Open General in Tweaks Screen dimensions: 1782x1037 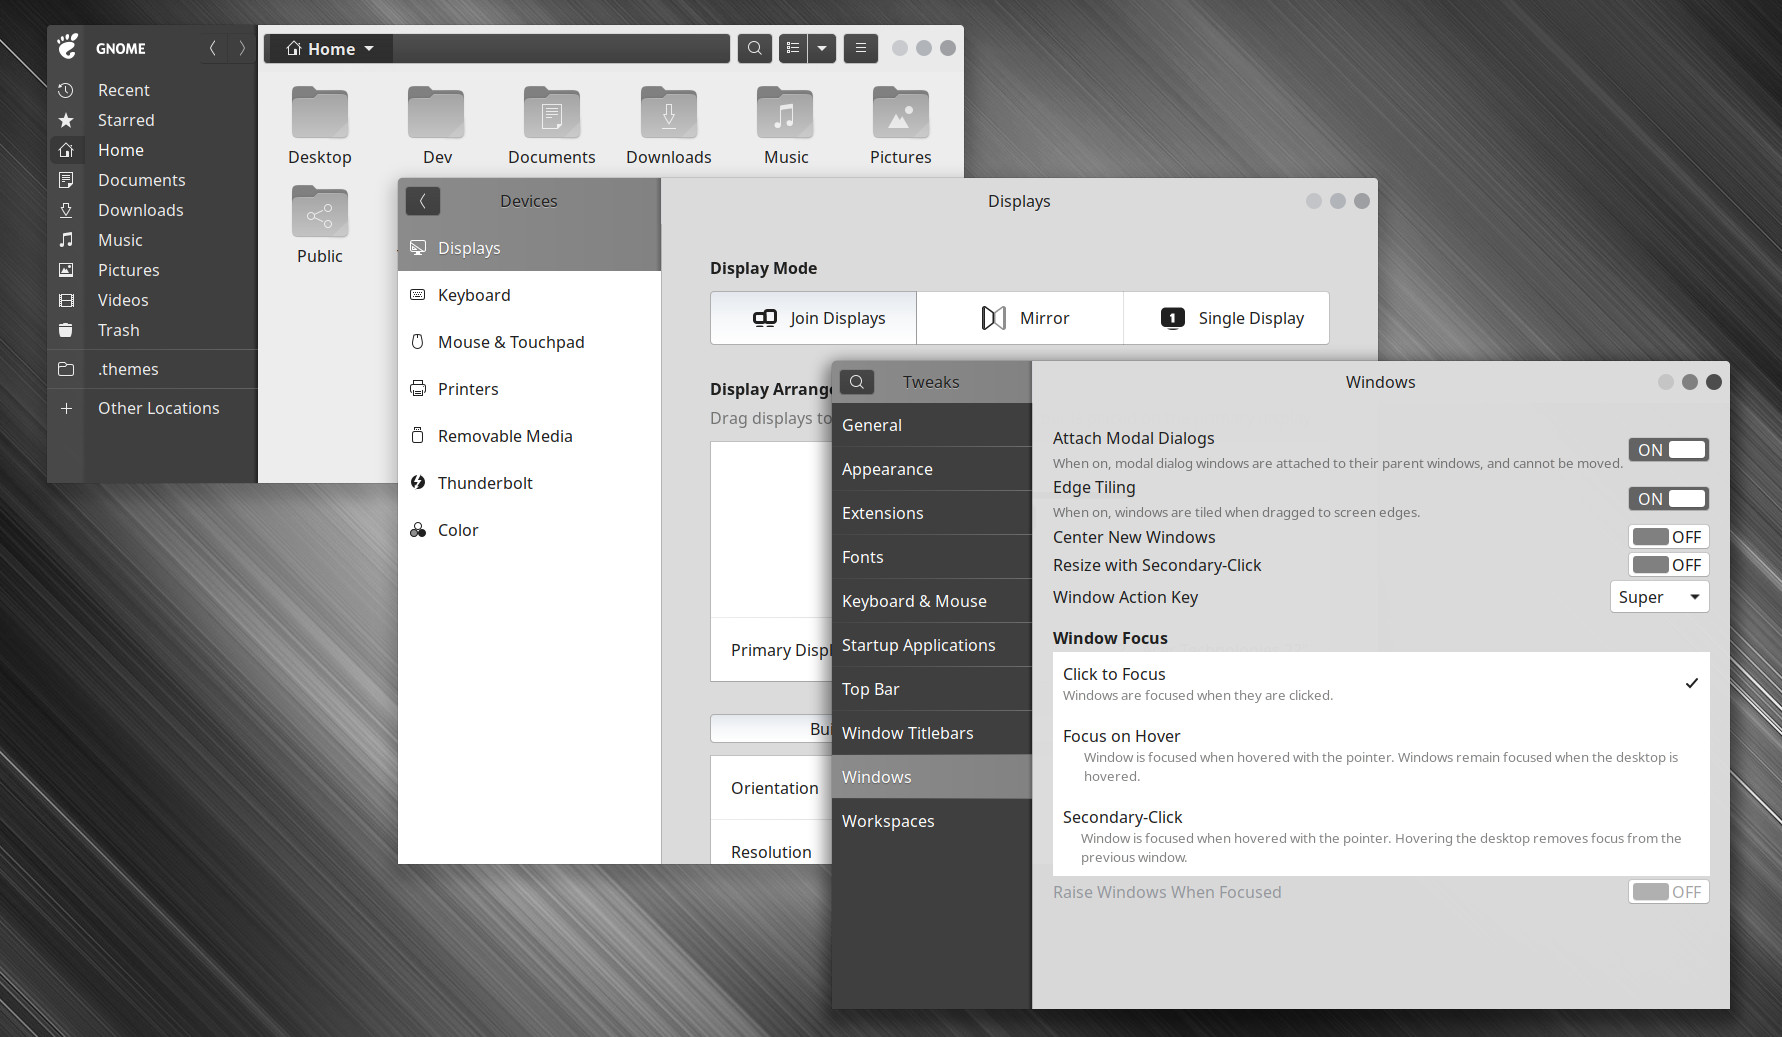point(931,425)
